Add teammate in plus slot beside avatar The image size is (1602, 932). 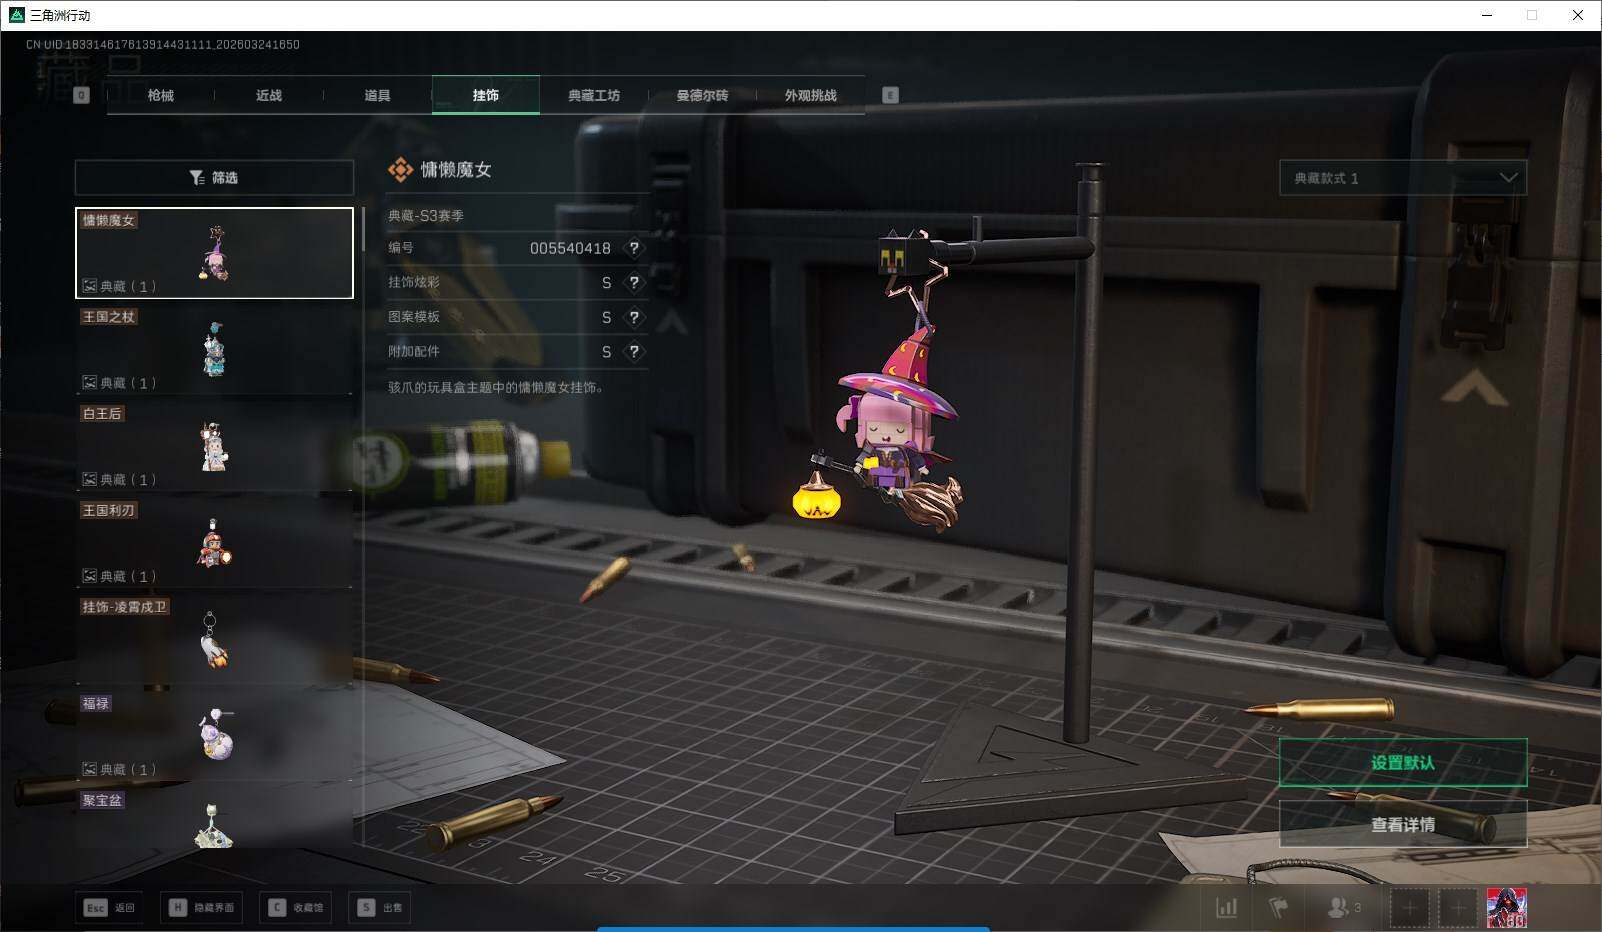click(x=1458, y=907)
